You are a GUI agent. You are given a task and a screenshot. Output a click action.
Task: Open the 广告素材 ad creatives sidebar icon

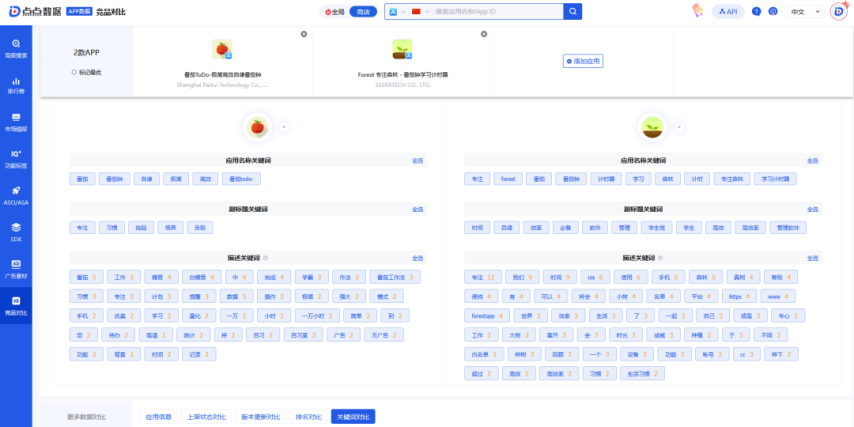pyautogui.click(x=16, y=266)
